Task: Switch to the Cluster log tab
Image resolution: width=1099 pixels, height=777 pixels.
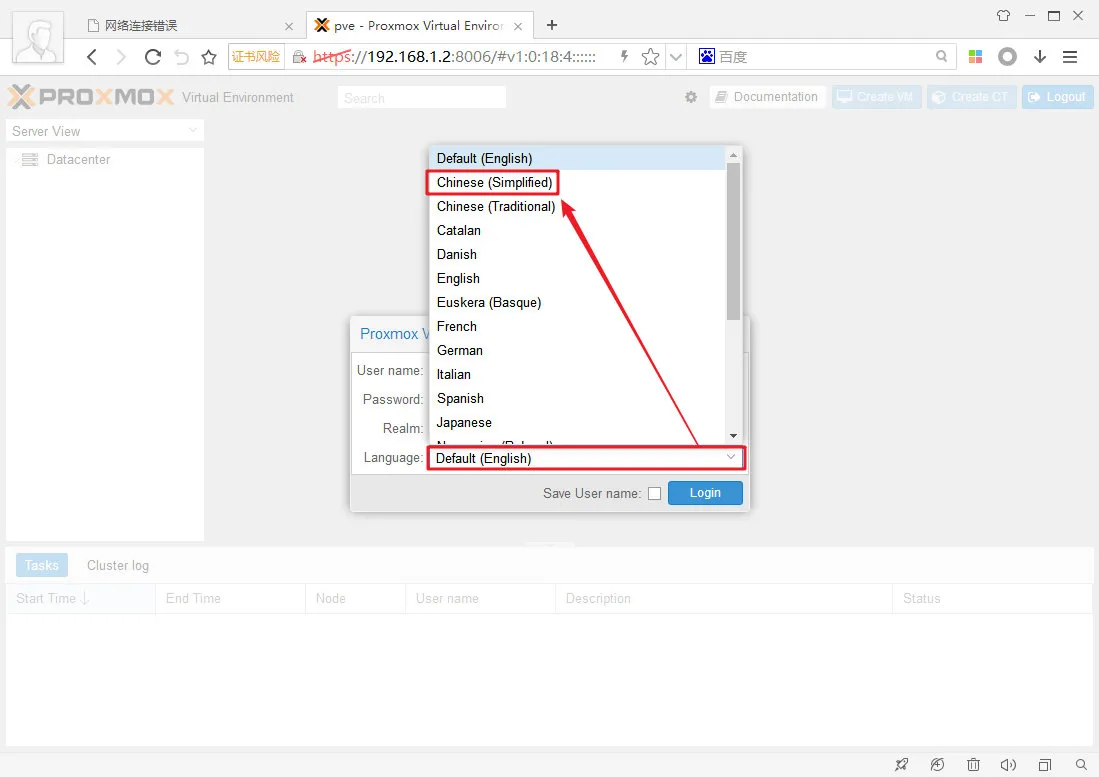Action: (x=118, y=565)
